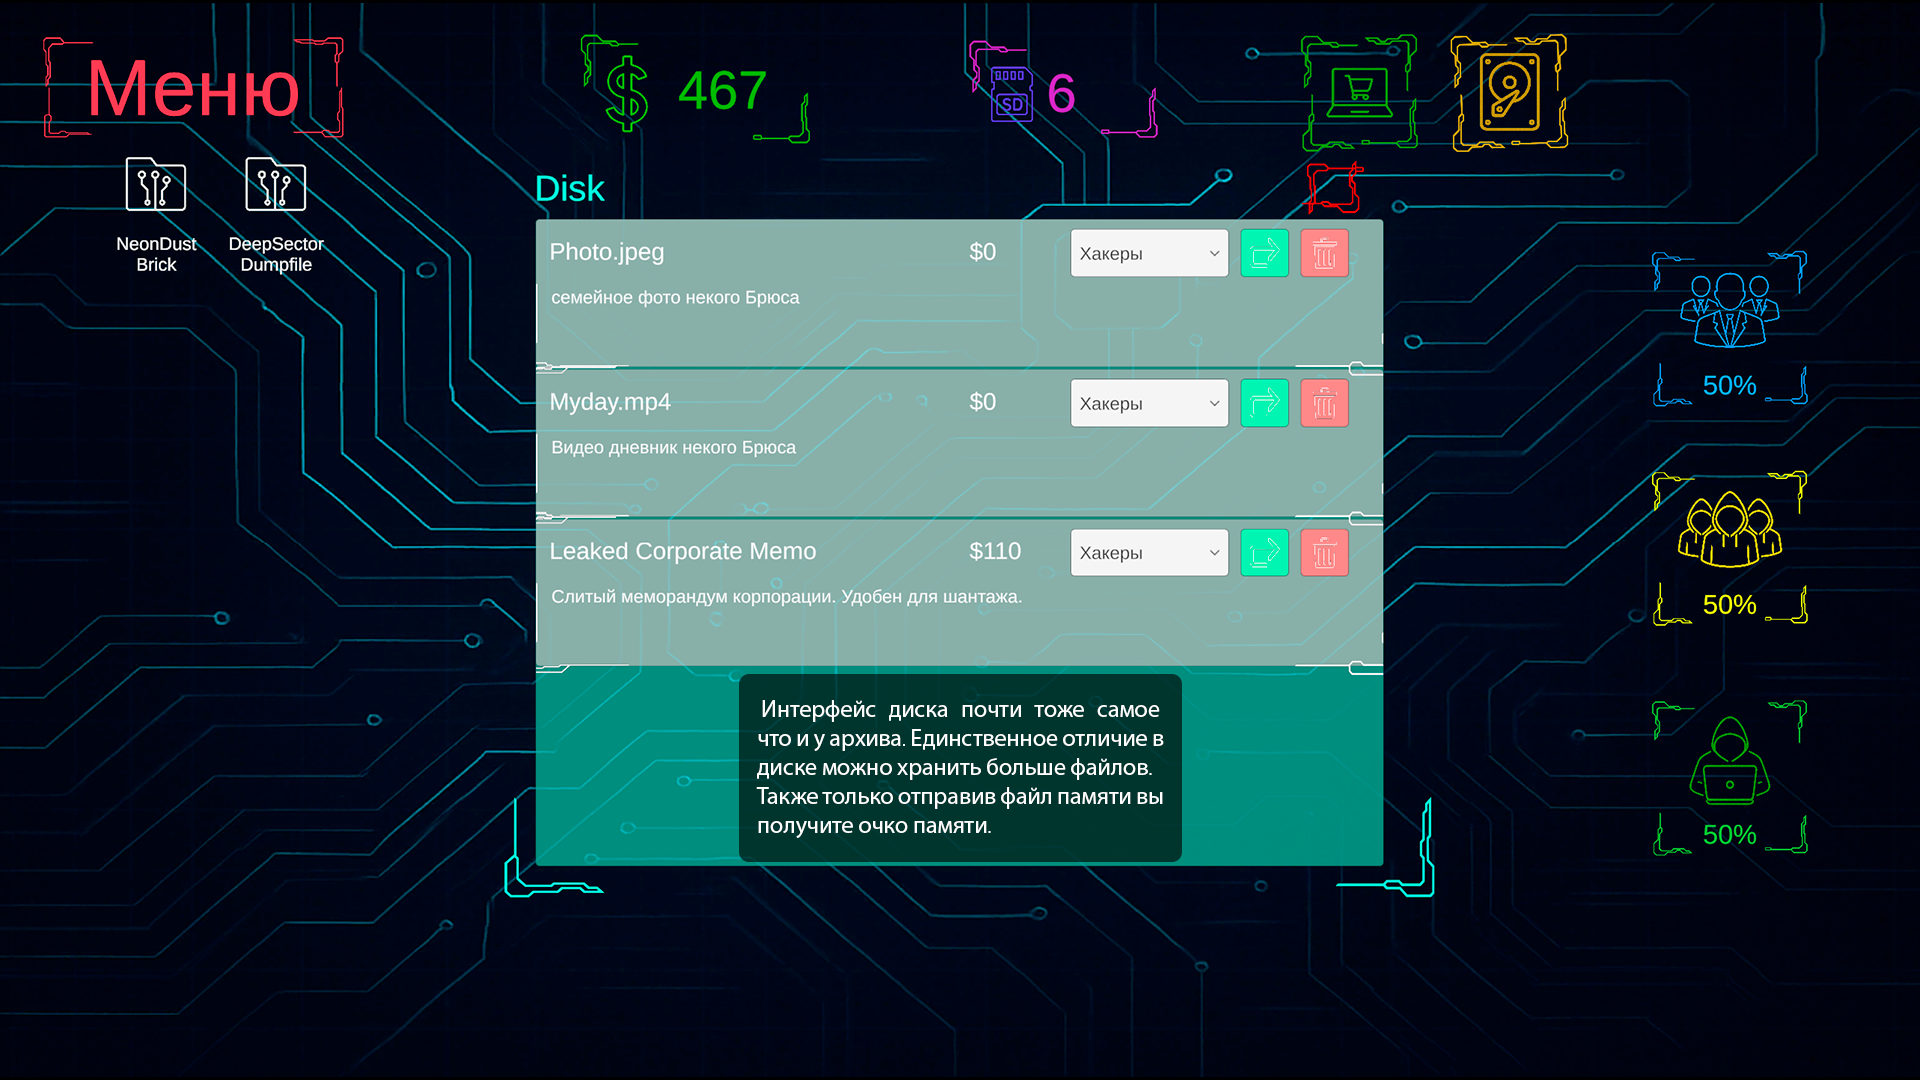1920x1080 pixels.
Task: Click the red close bracket above disk panel
Action: (1335, 187)
